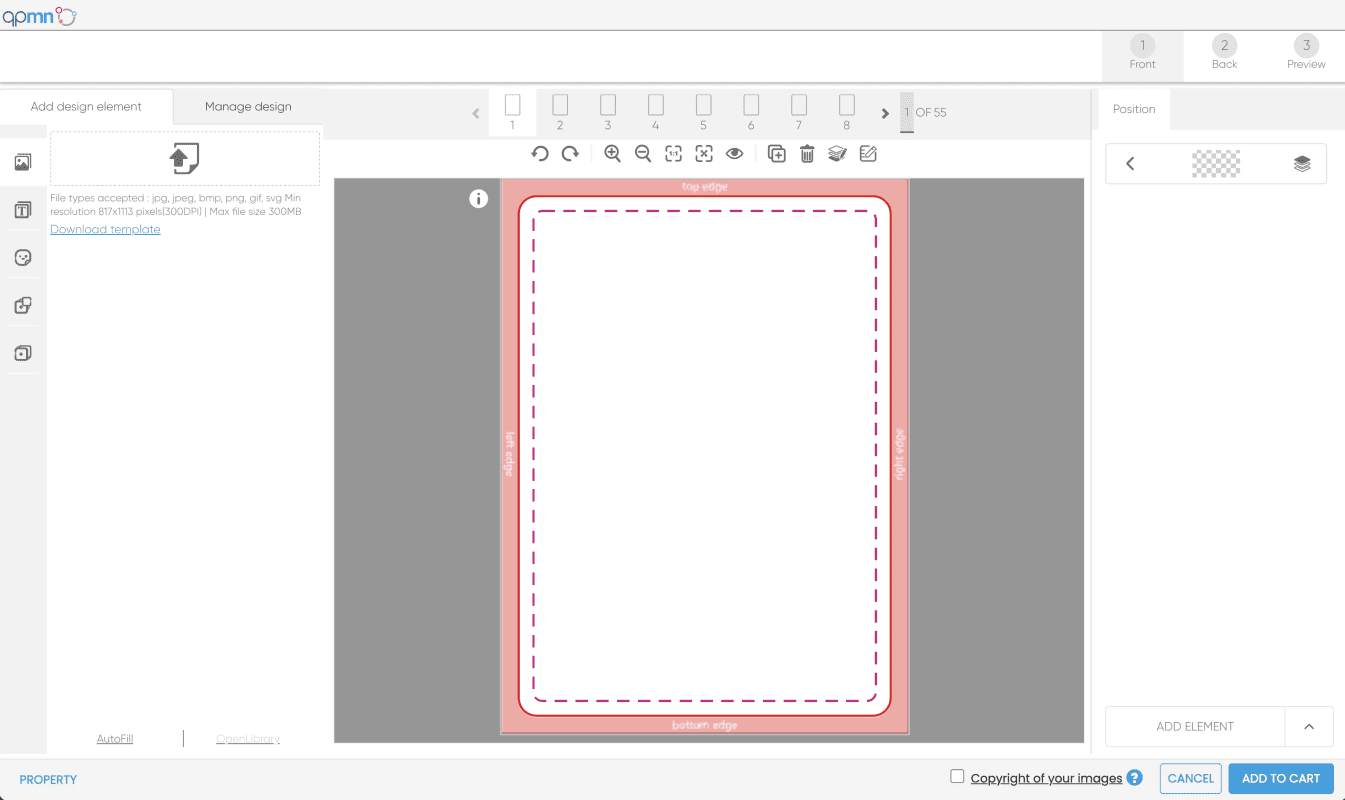Open the sticker/clipart smiley tool
This screenshot has height=800, width=1345.
pyautogui.click(x=23, y=258)
